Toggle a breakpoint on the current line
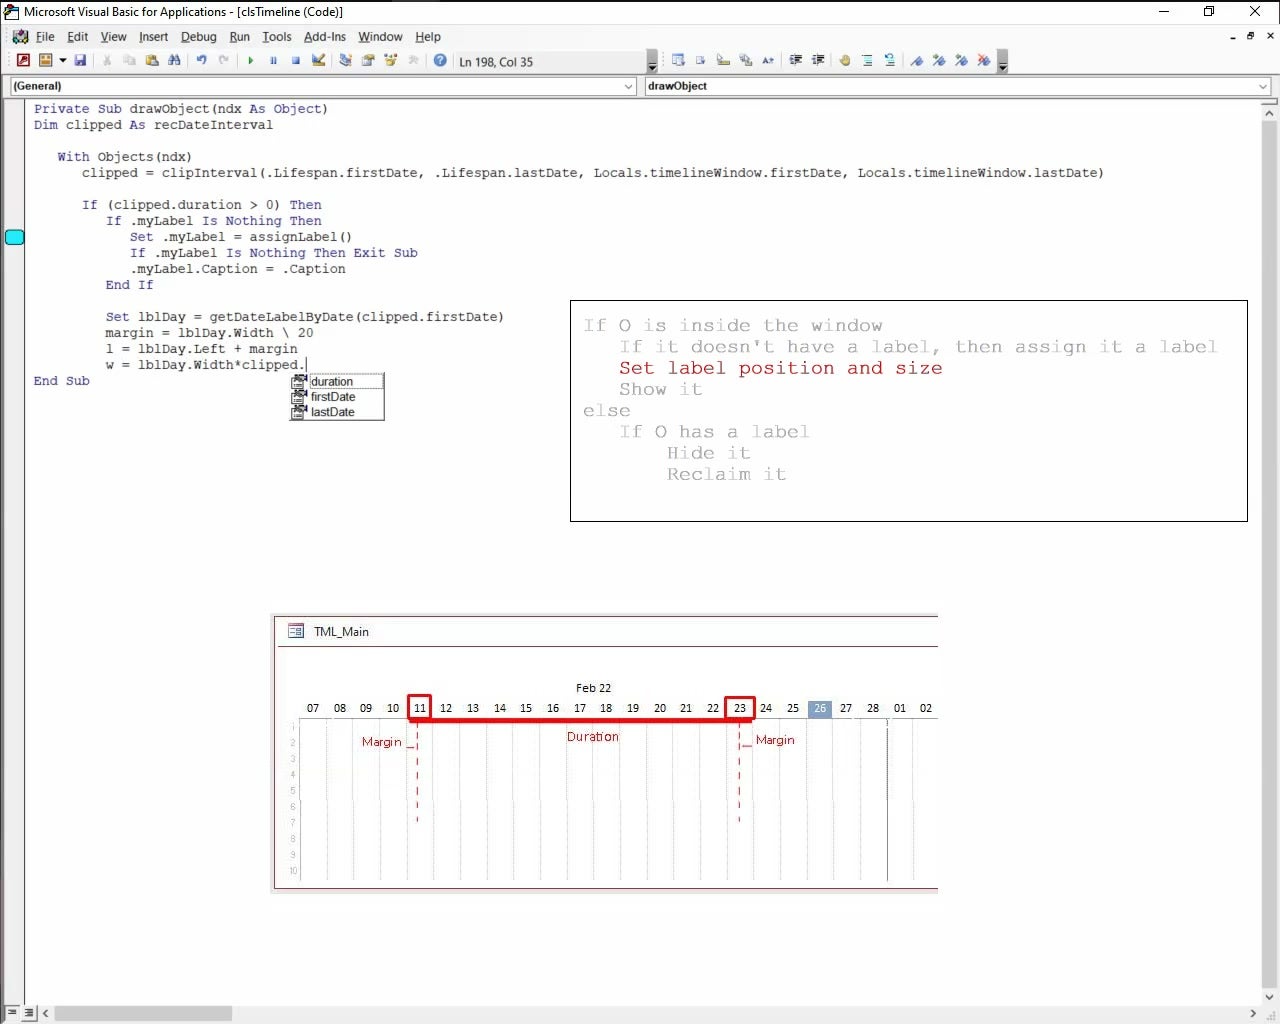Viewport: 1280px width, 1024px height. pyautogui.click(x=846, y=60)
